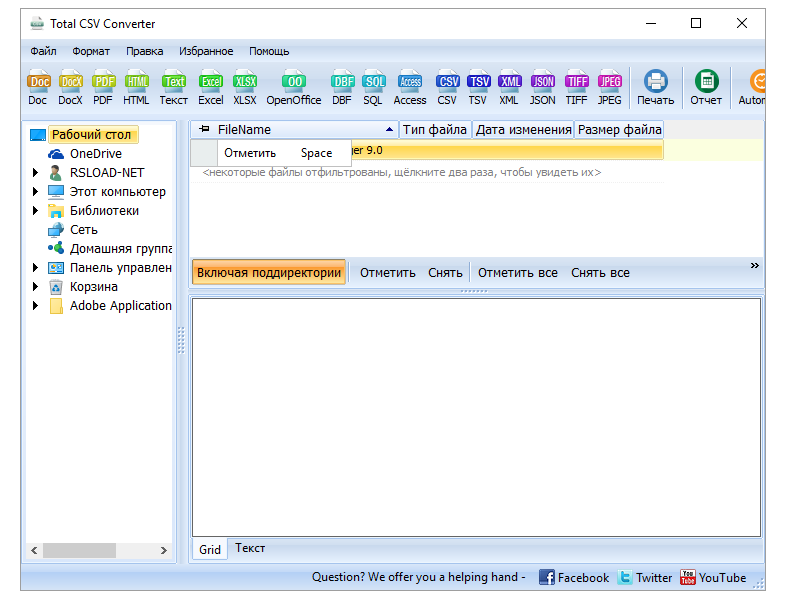
Task: Convert to TIFF format
Action: point(576,88)
